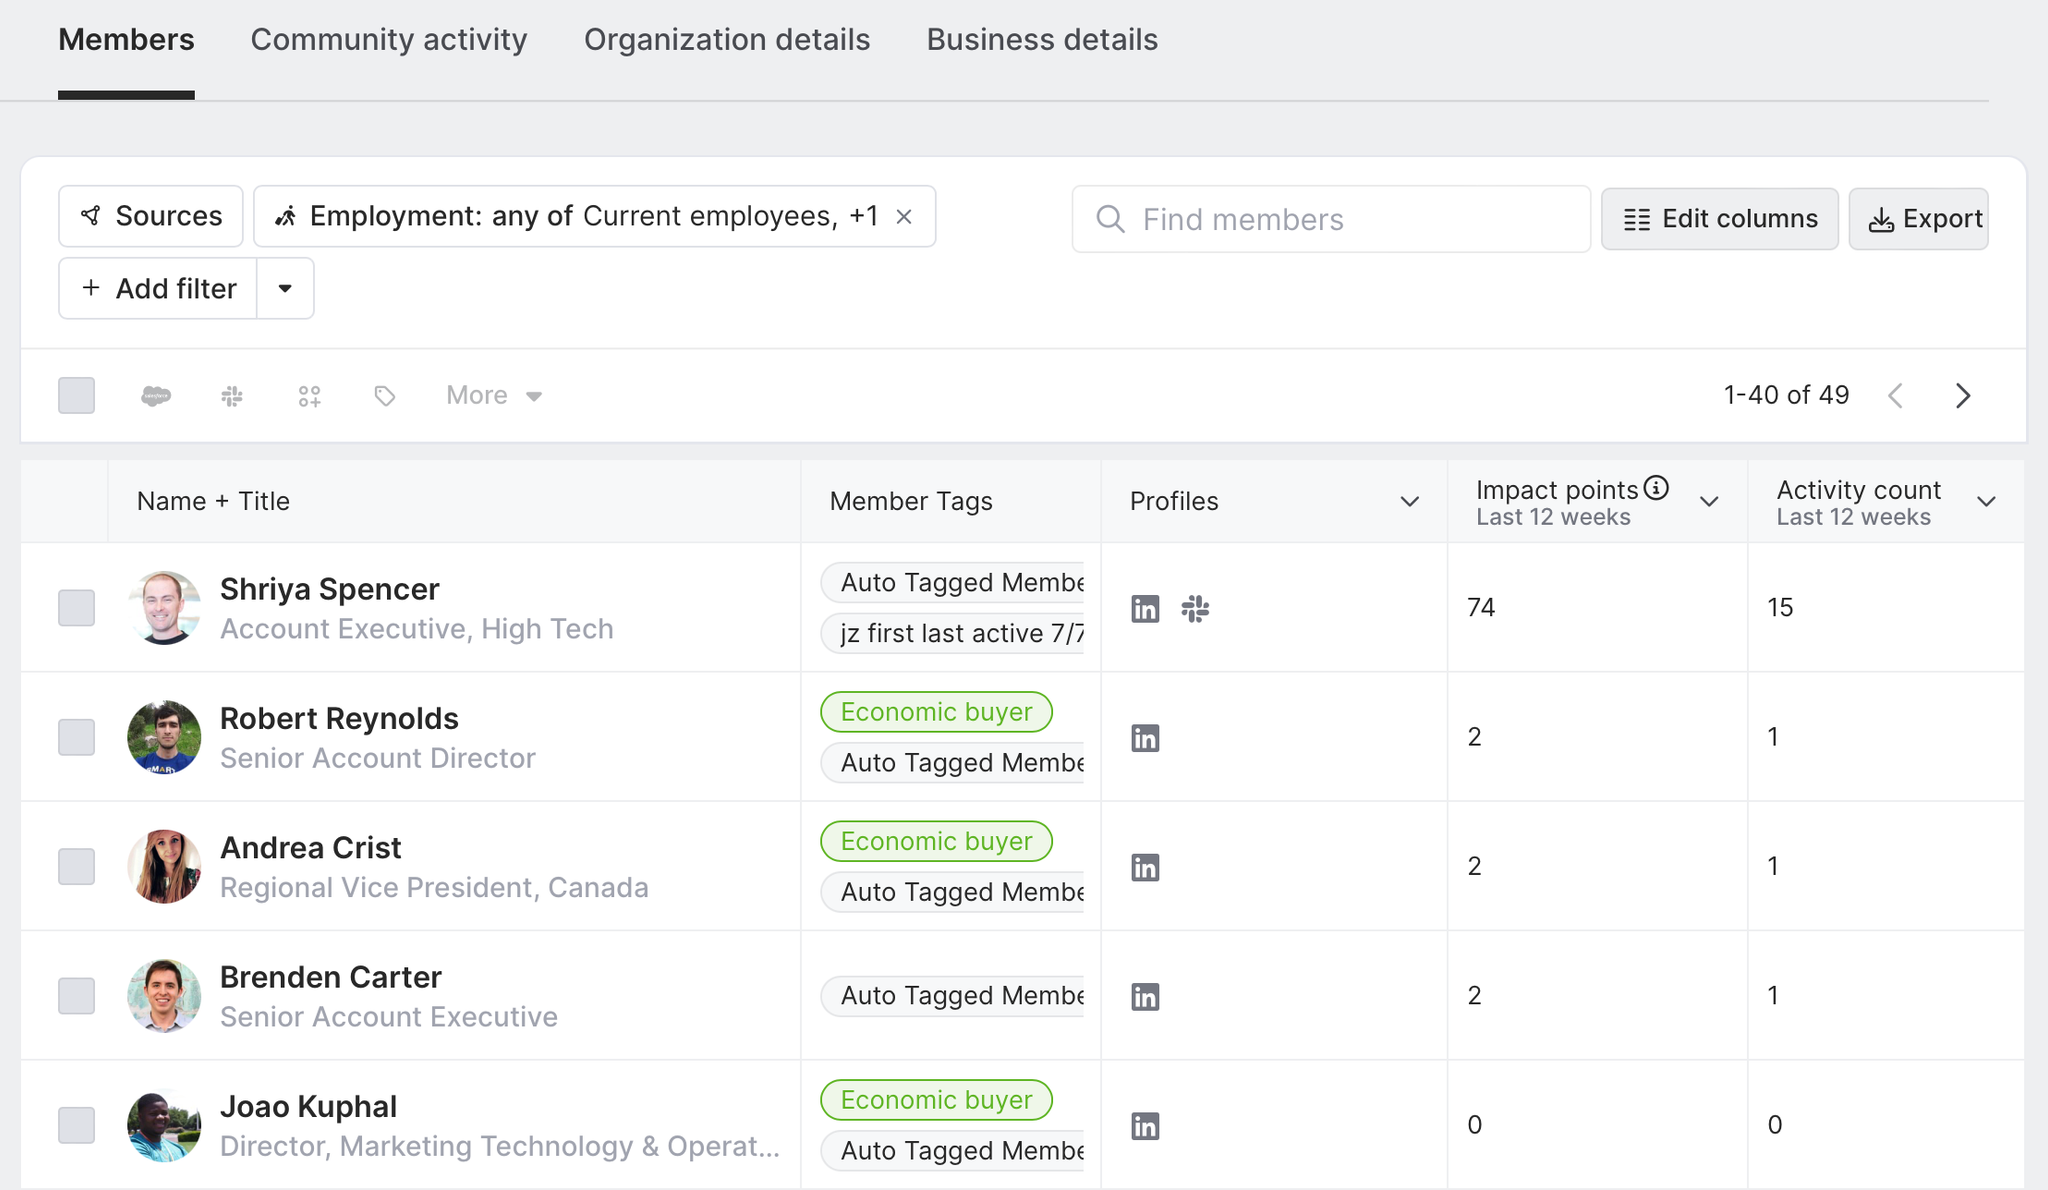Open the Organization details tab
2048x1190 pixels.
727,40
